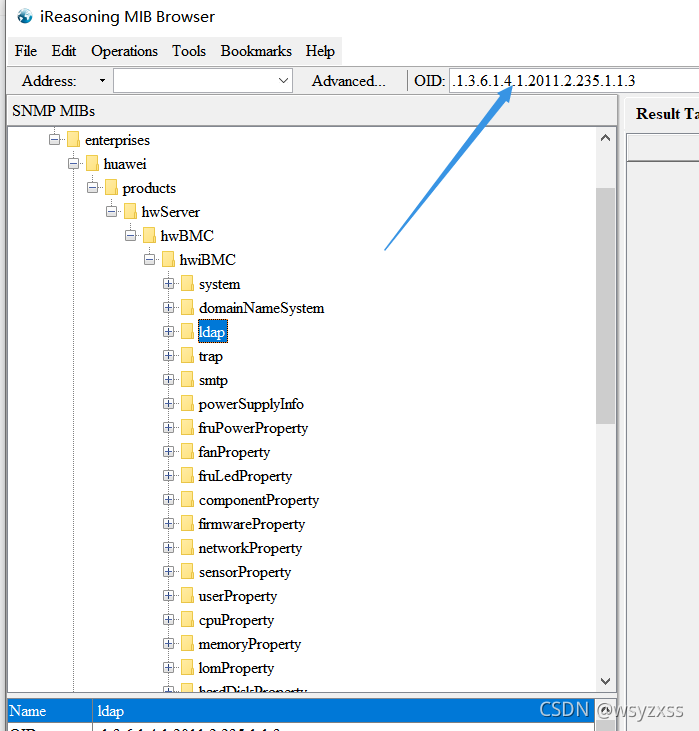699x731 pixels.
Task: Click the MIB tree vertical scrollbar thumb
Action: (x=605, y=306)
